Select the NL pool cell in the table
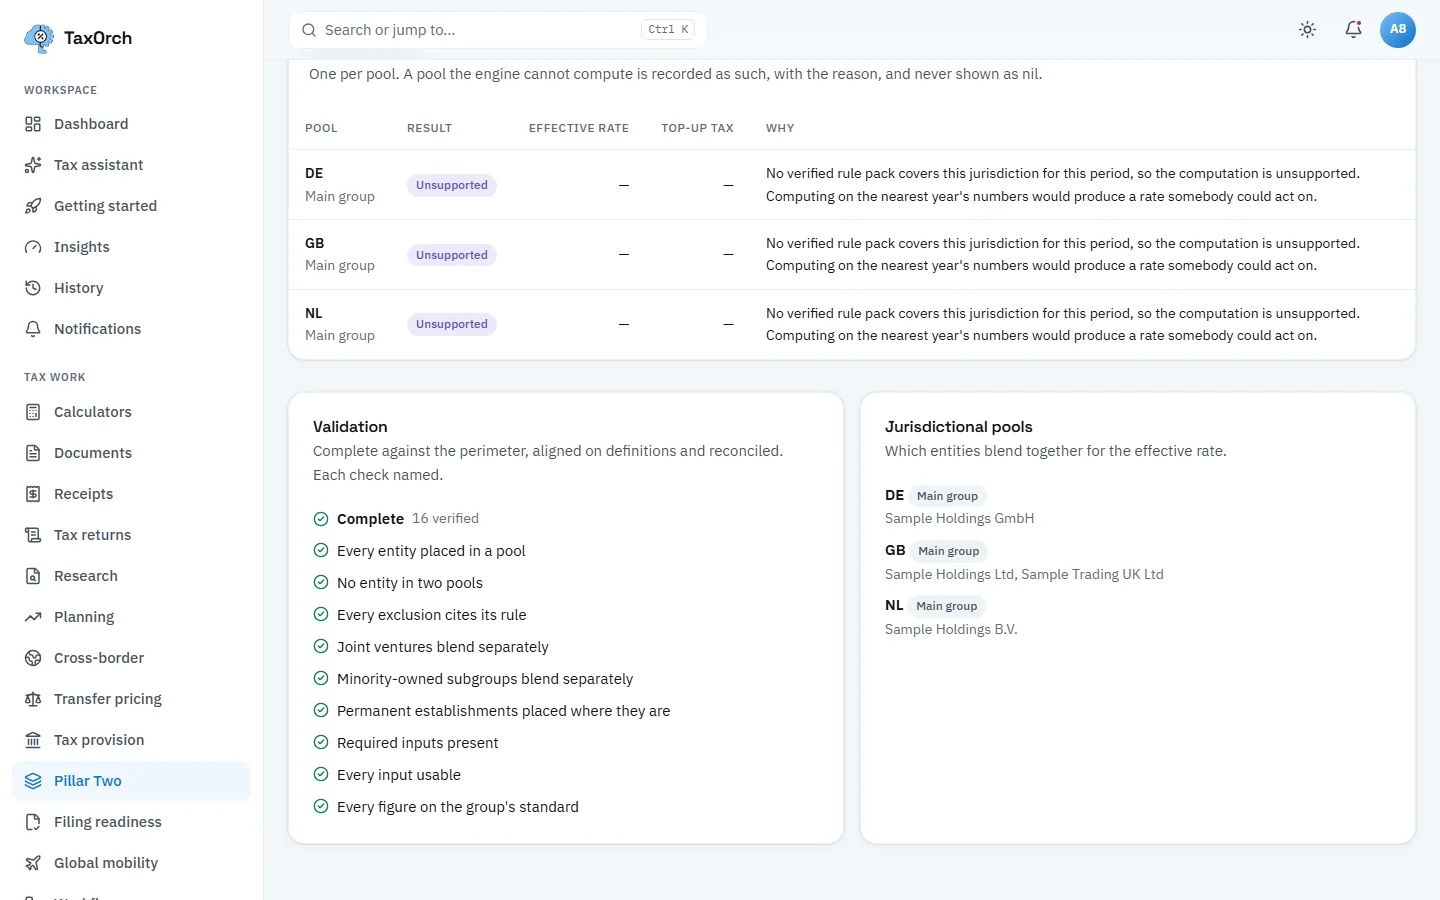This screenshot has height=900, width=1440. (x=340, y=324)
